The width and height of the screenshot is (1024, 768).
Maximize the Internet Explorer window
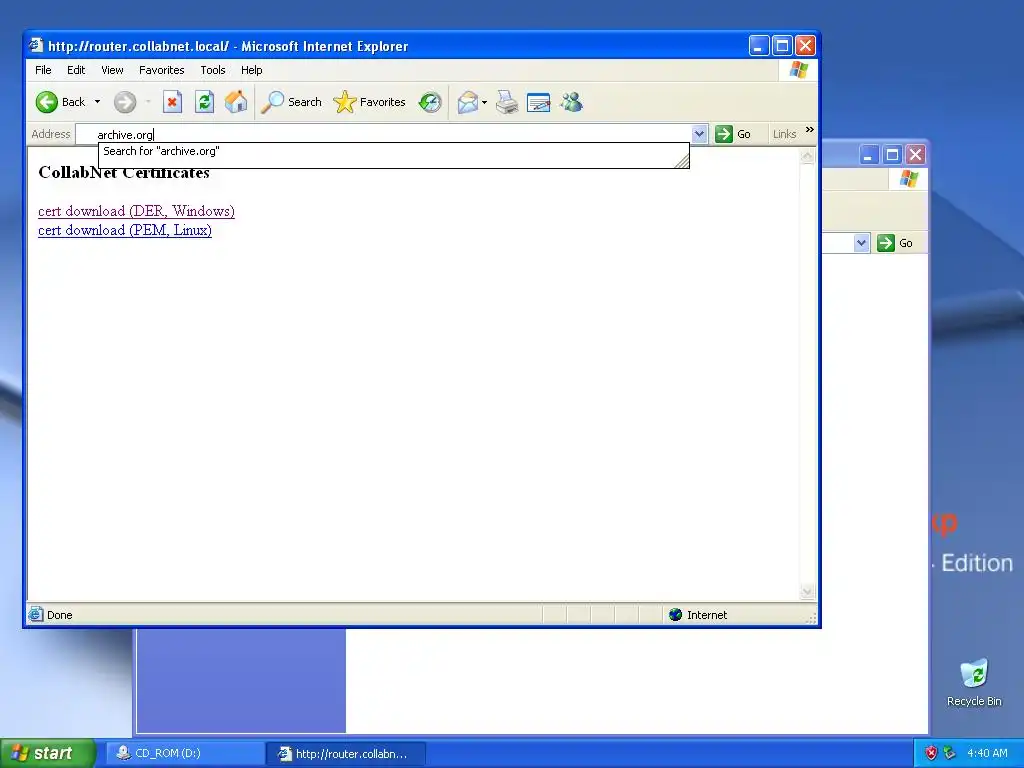click(782, 46)
